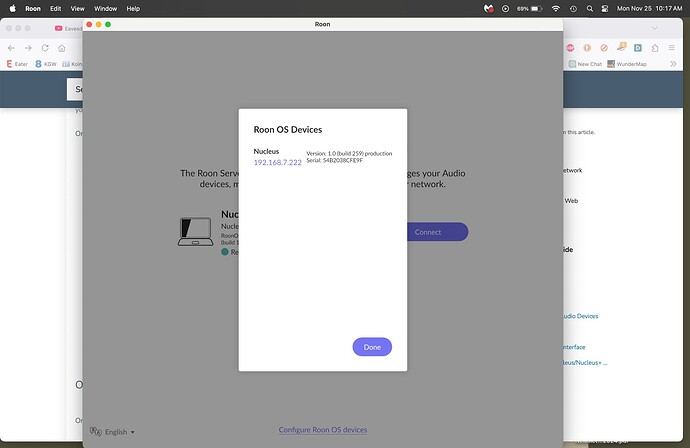Click the extensions house-puzzle icon in browser toolbar

(655, 48)
